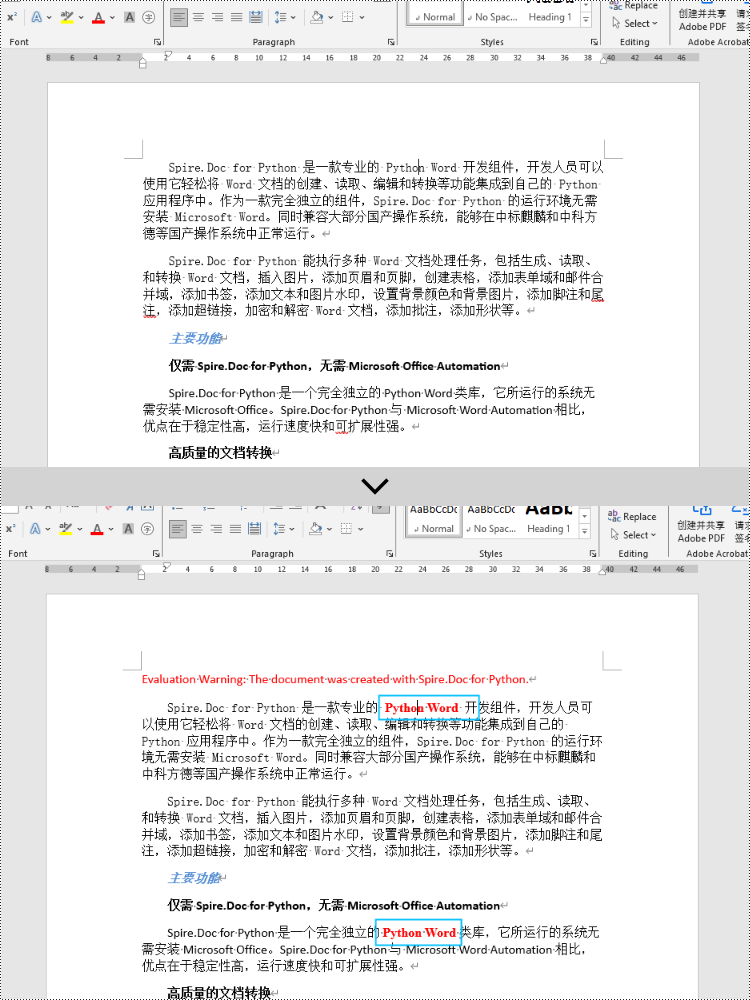The width and height of the screenshot is (750, 1000).
Task: Open highlight color dropdown in lower window
Action: pos(80,529)
